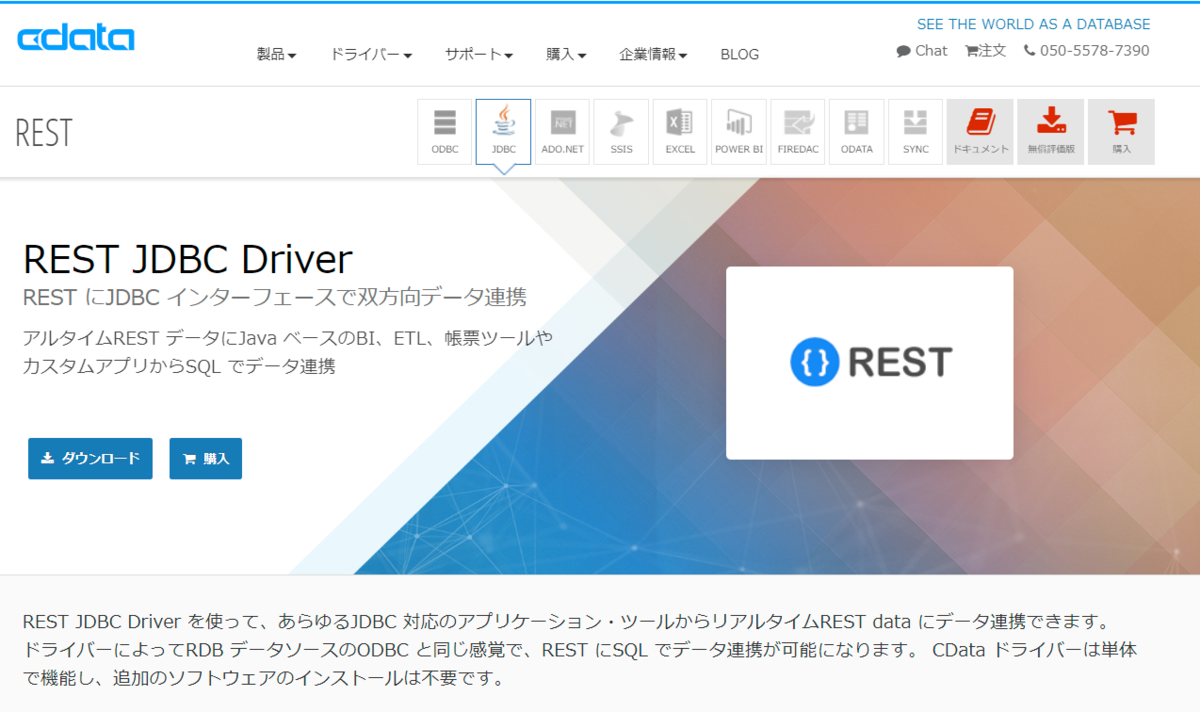Click the blue ダウンロード button

90,458
